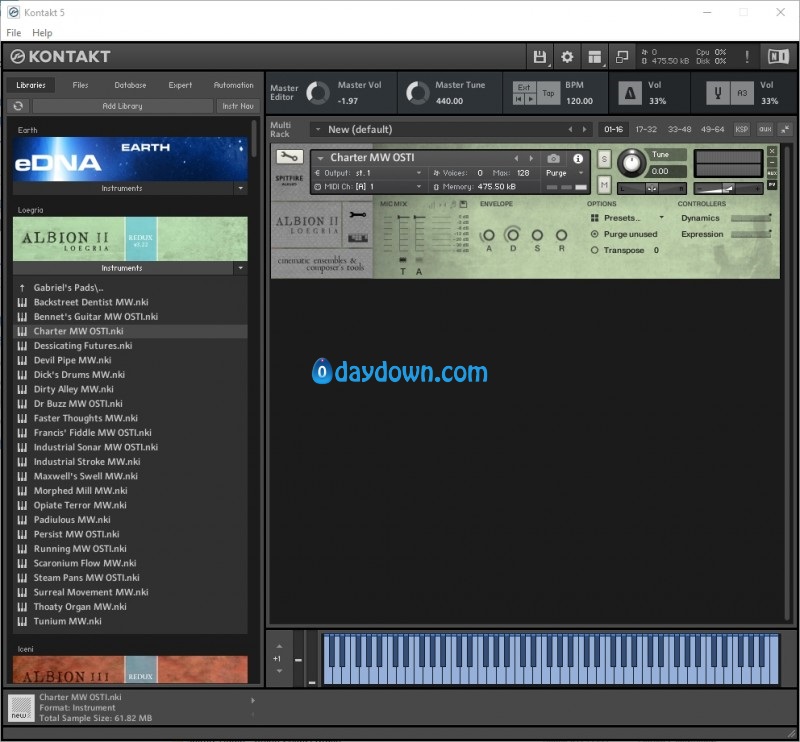800x742 pixels.
Task: Expand the Albion II Instruments dropdown arrow
Action: coord(240,268)
